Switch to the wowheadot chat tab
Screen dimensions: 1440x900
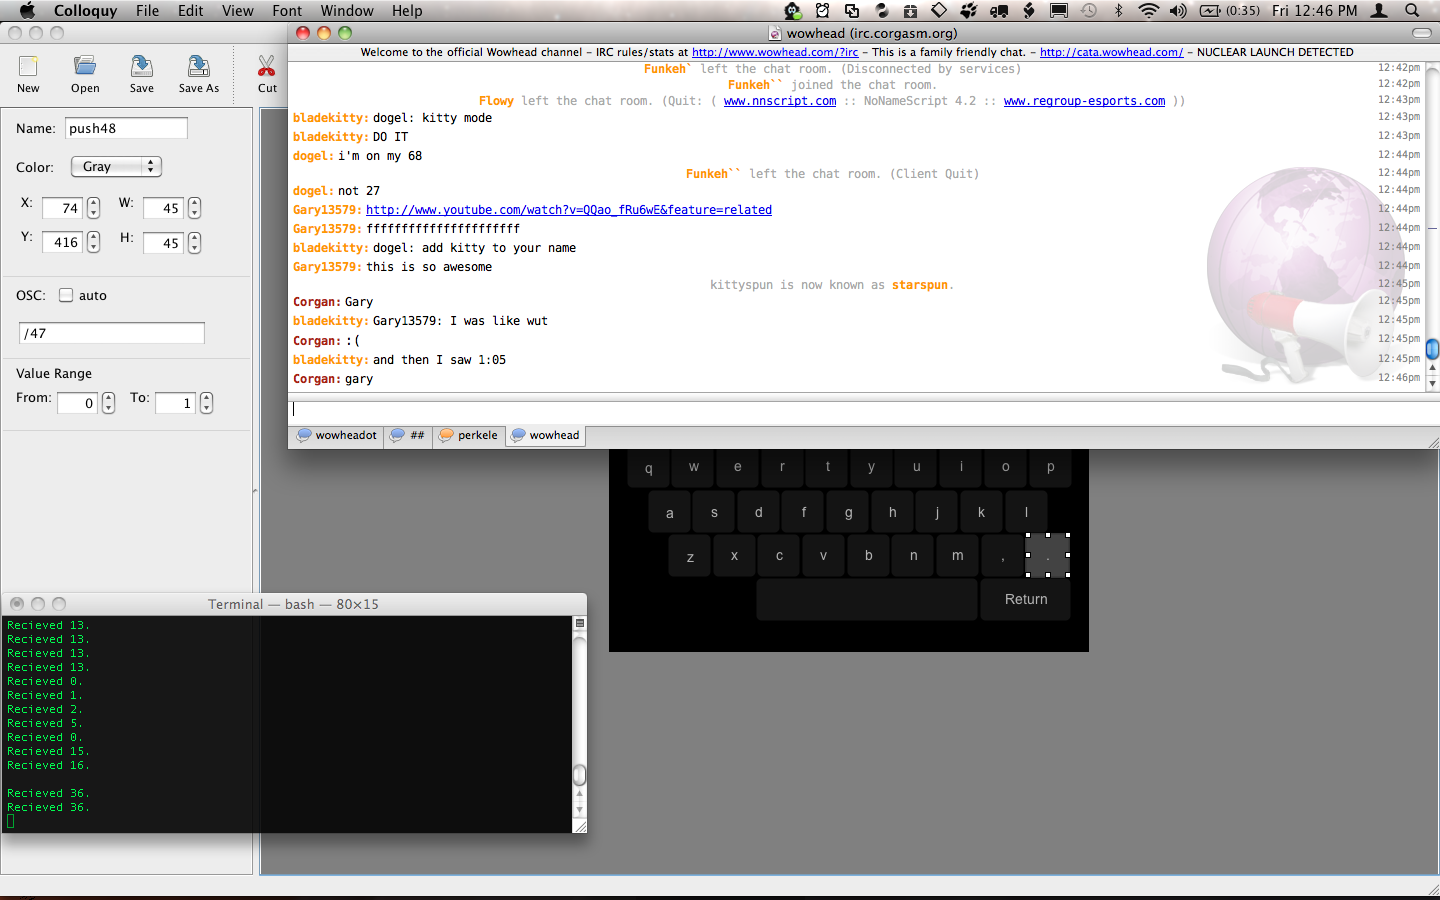click(336, 436)
